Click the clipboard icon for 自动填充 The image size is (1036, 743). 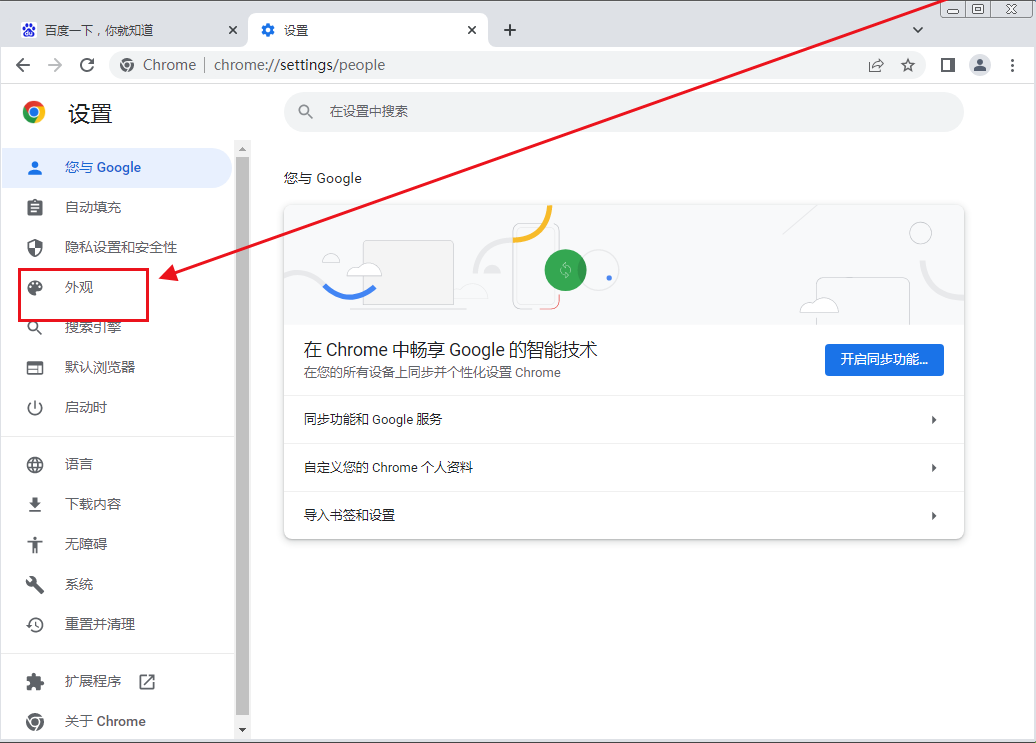pos(35,207)
